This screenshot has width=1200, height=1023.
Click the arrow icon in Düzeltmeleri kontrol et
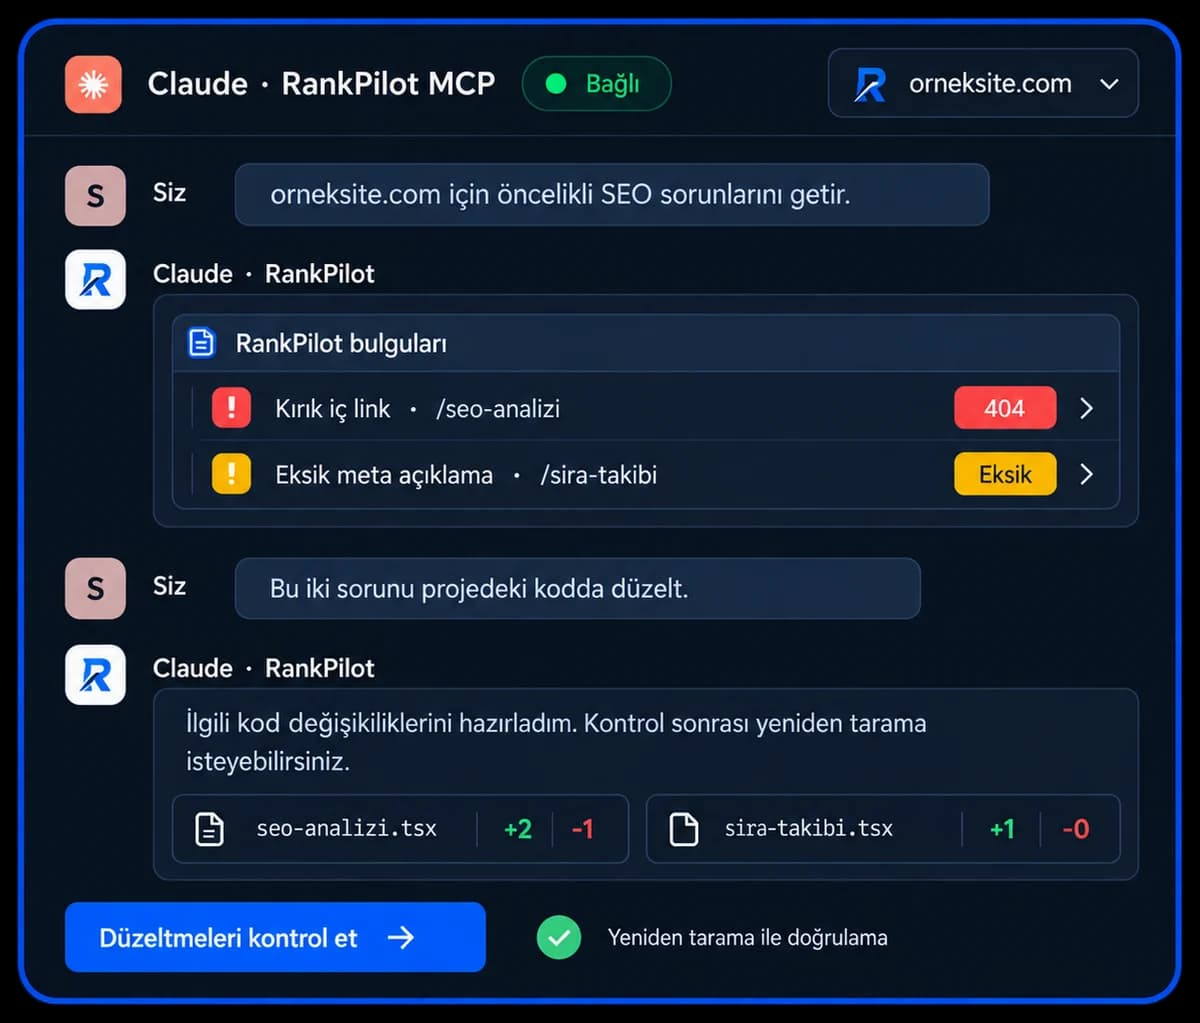401,937
